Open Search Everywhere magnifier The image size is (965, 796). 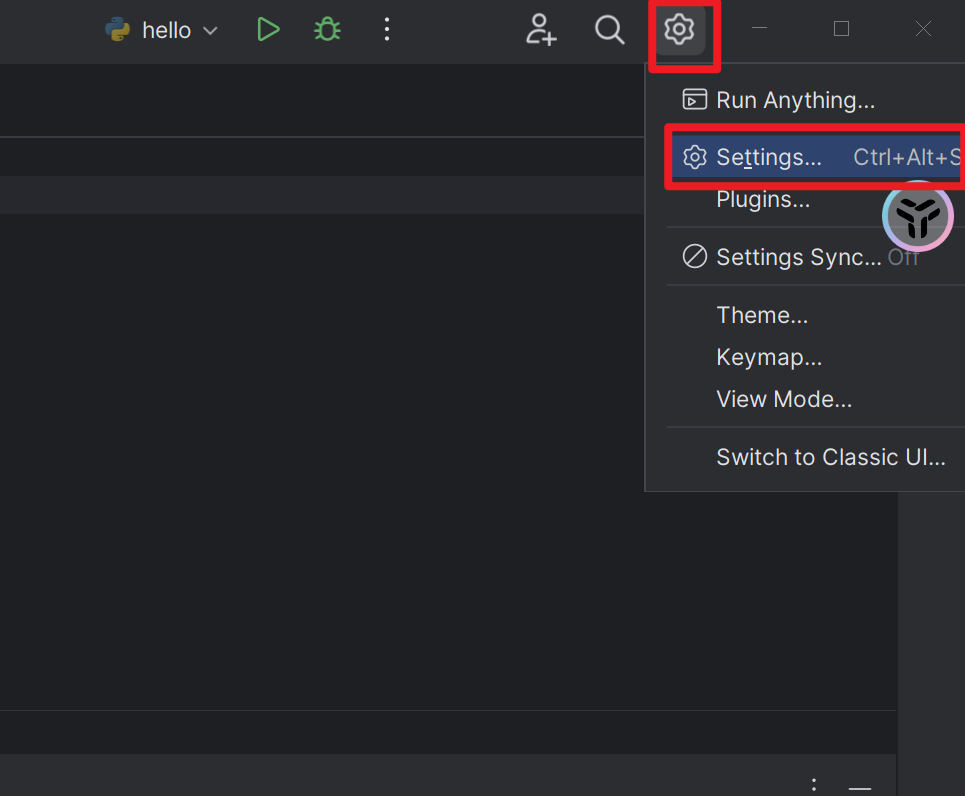coord(609,30)
